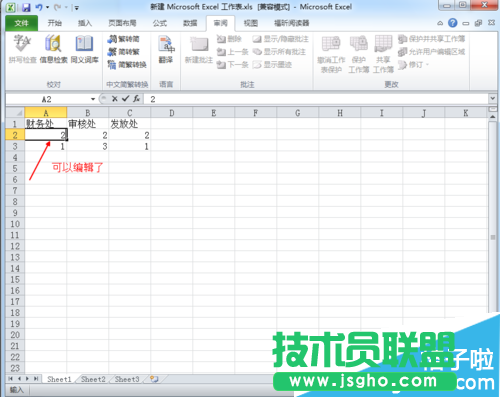Select the 审阅 (Review) ribbon tab
This screenshot has width=500, height=397.
point(220,23)
